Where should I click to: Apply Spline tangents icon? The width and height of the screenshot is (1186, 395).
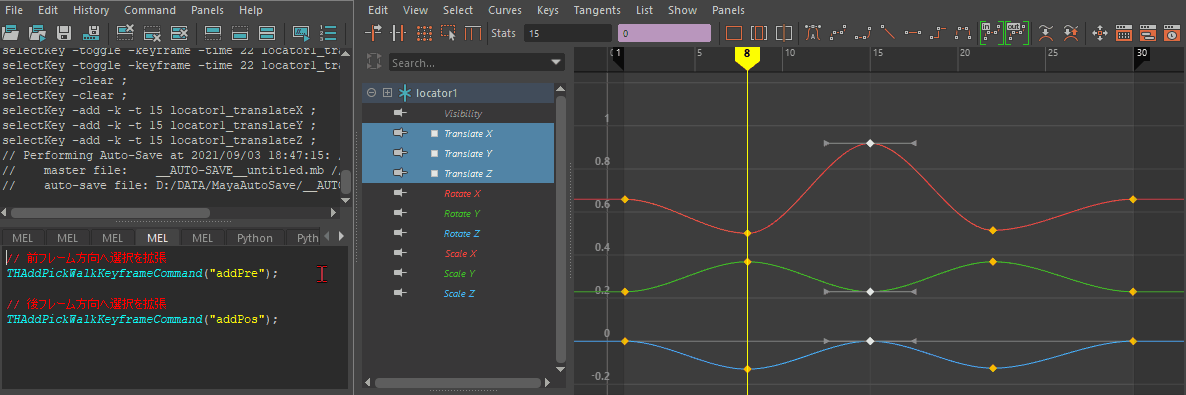pos(838,33)
